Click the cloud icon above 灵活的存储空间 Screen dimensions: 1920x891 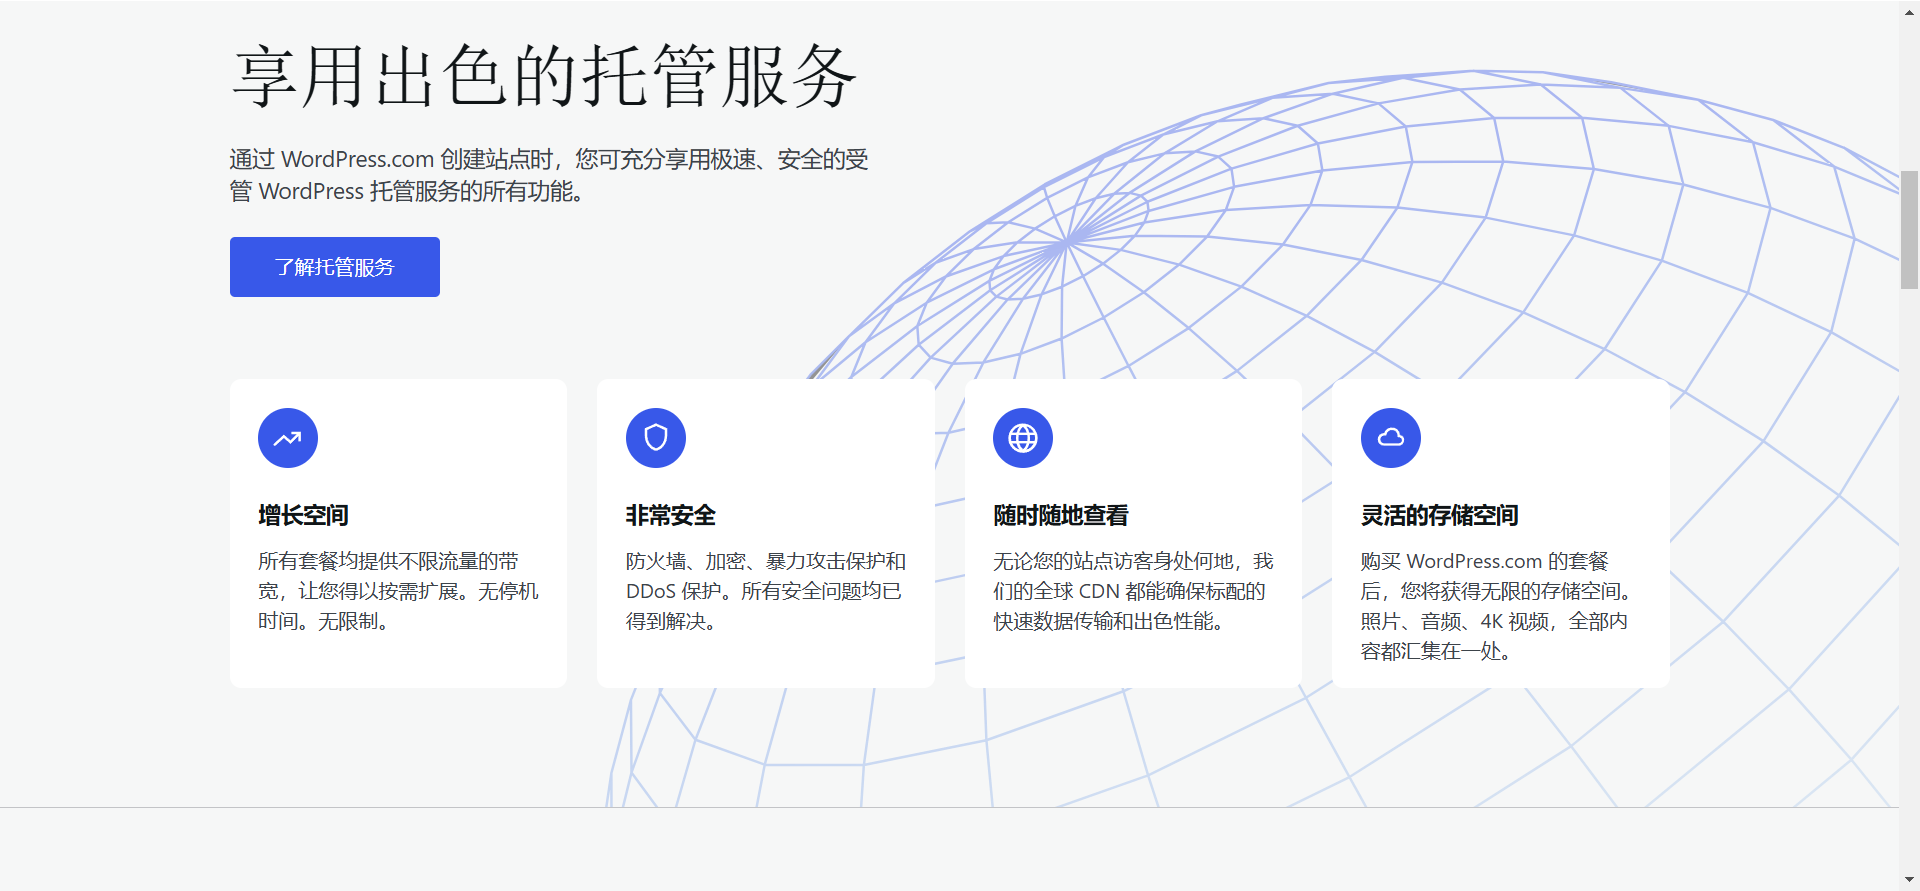pyautogui.click(x=1391, y=438)
